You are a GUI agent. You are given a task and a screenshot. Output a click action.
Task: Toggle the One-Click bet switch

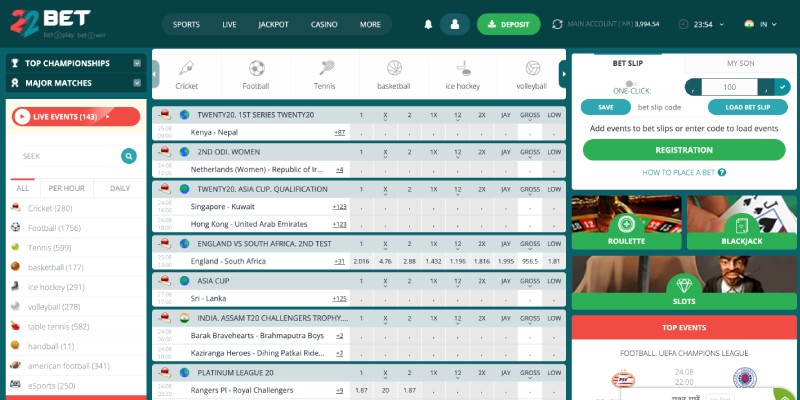click(632, 84)
